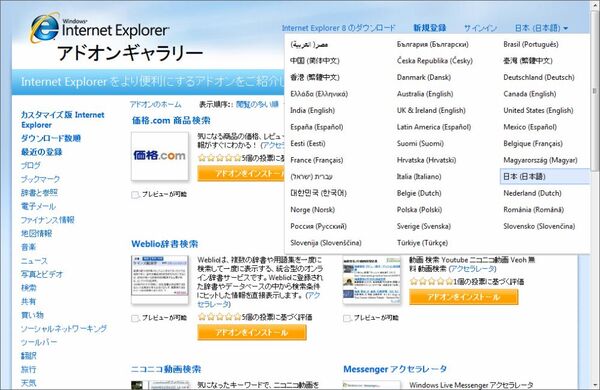Choose UK & Ireland (English) language
600x390 pixels.
(431, 111)
